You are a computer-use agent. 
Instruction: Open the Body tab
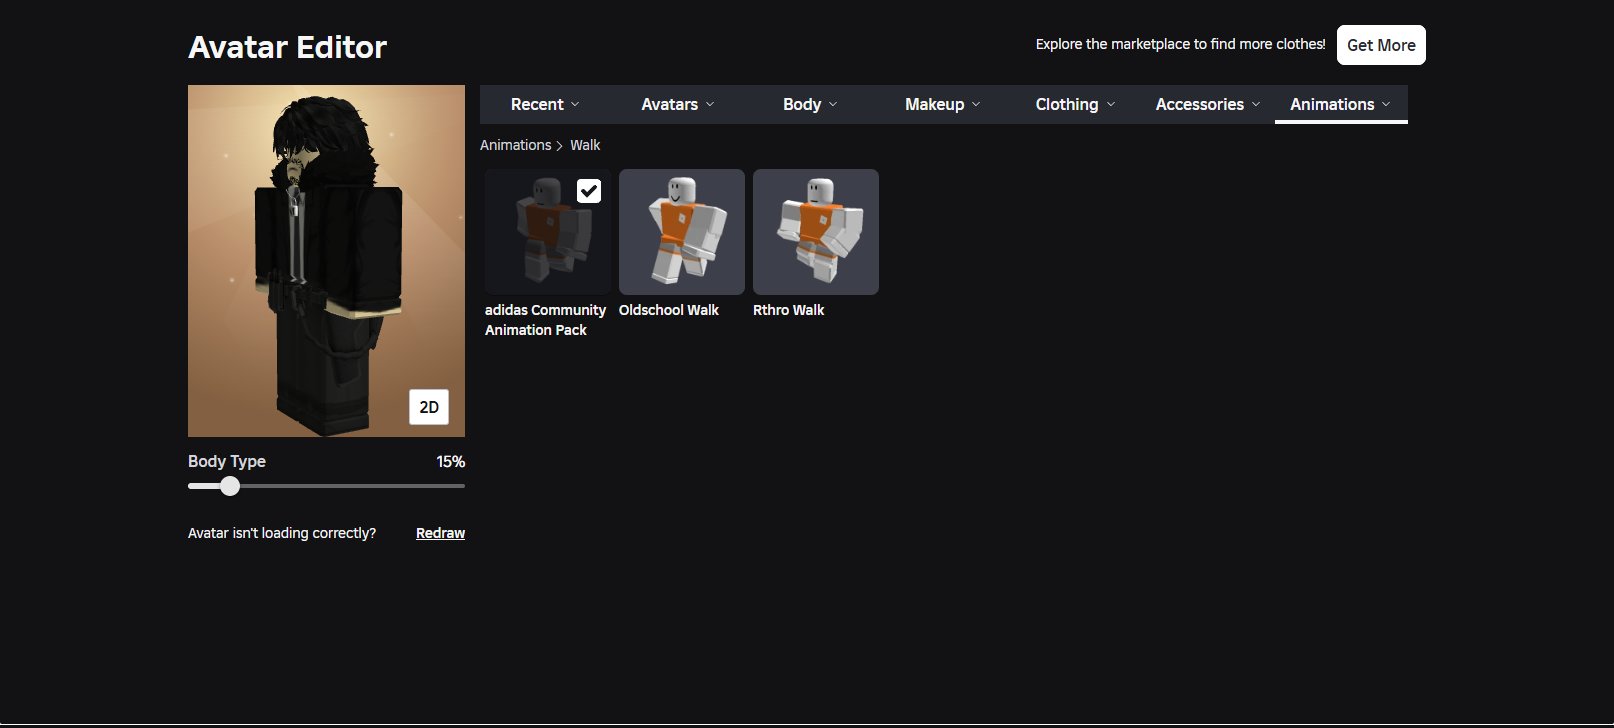[x=810, y=104]
